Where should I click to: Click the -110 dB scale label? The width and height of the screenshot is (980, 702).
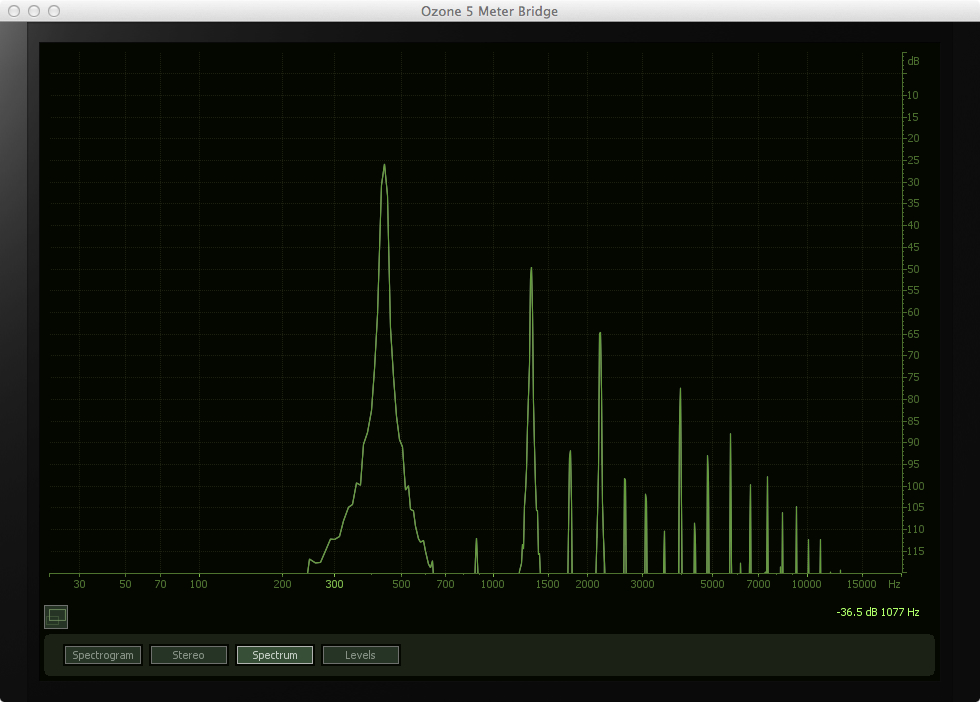tap(914, 529)
